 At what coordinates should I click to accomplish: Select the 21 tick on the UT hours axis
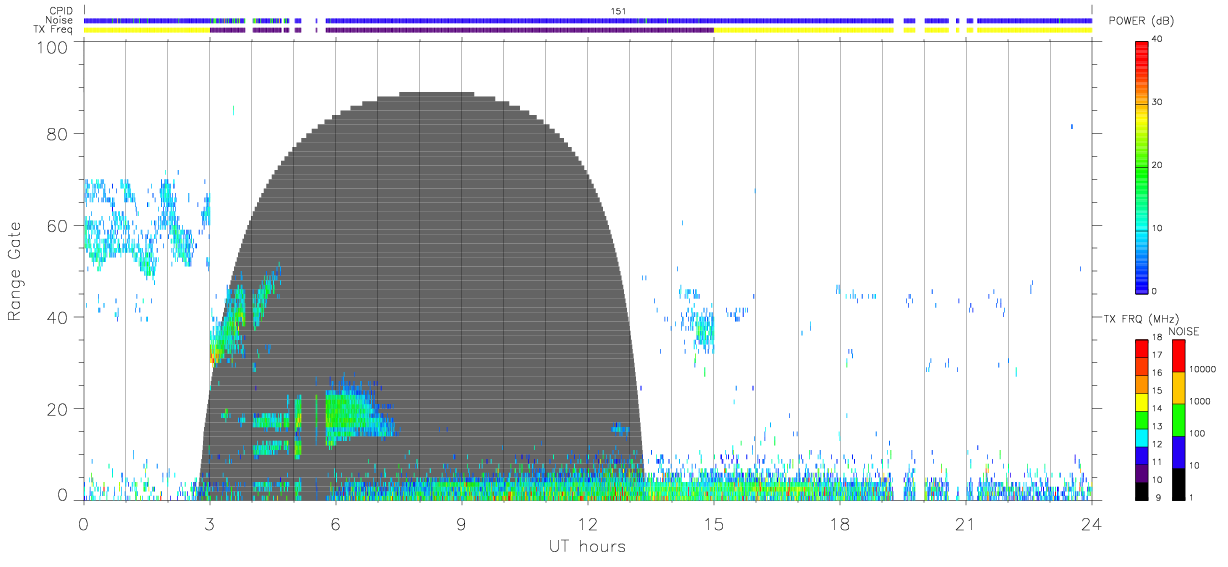tap(965, 523)
